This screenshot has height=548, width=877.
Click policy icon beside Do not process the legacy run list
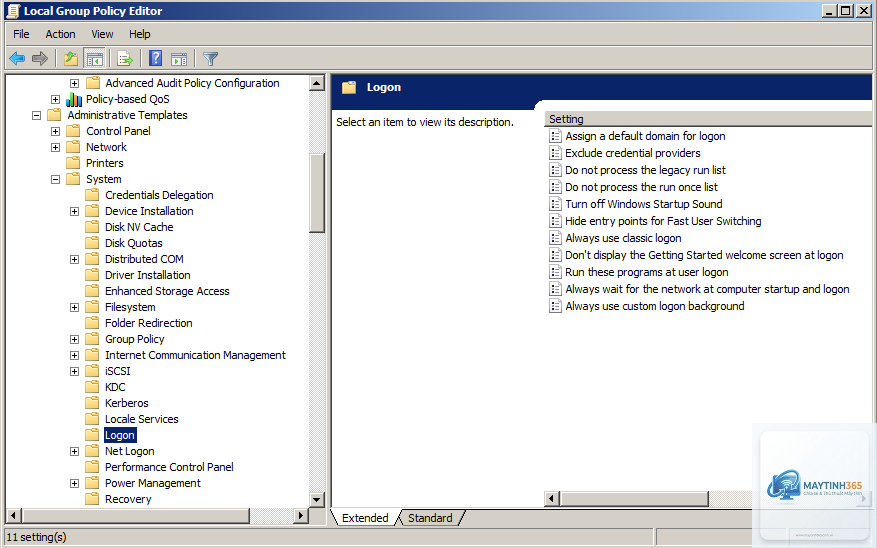(x=555, y=170)
